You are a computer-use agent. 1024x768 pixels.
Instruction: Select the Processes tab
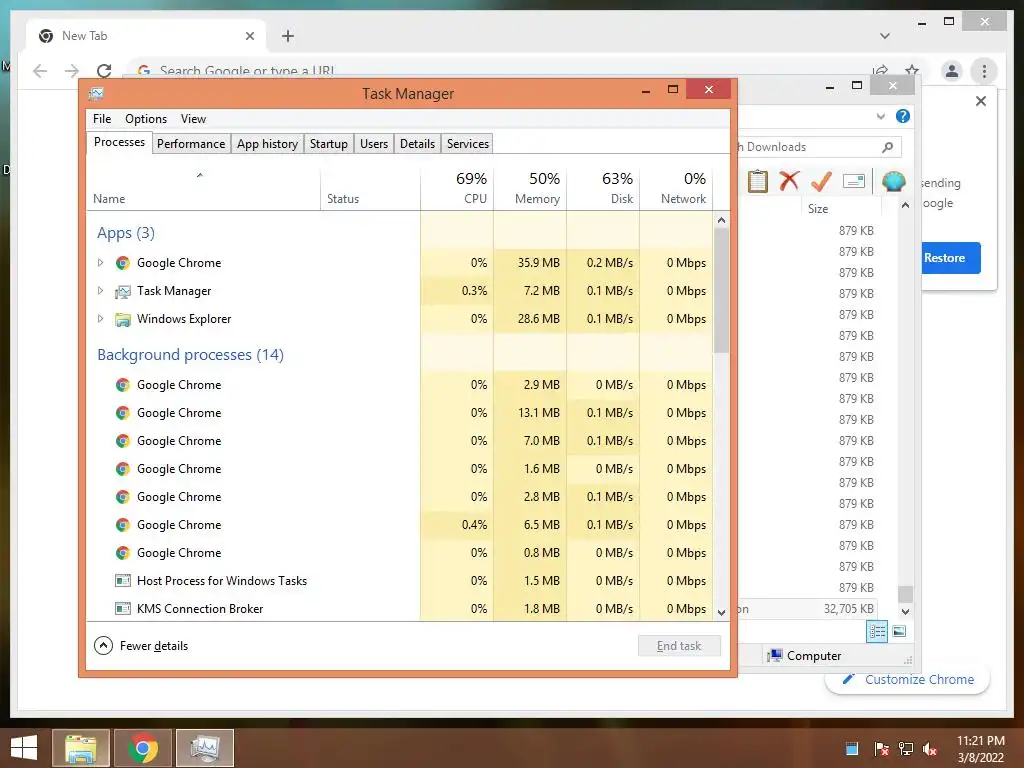pyautogui.click(x=119, y=142)
